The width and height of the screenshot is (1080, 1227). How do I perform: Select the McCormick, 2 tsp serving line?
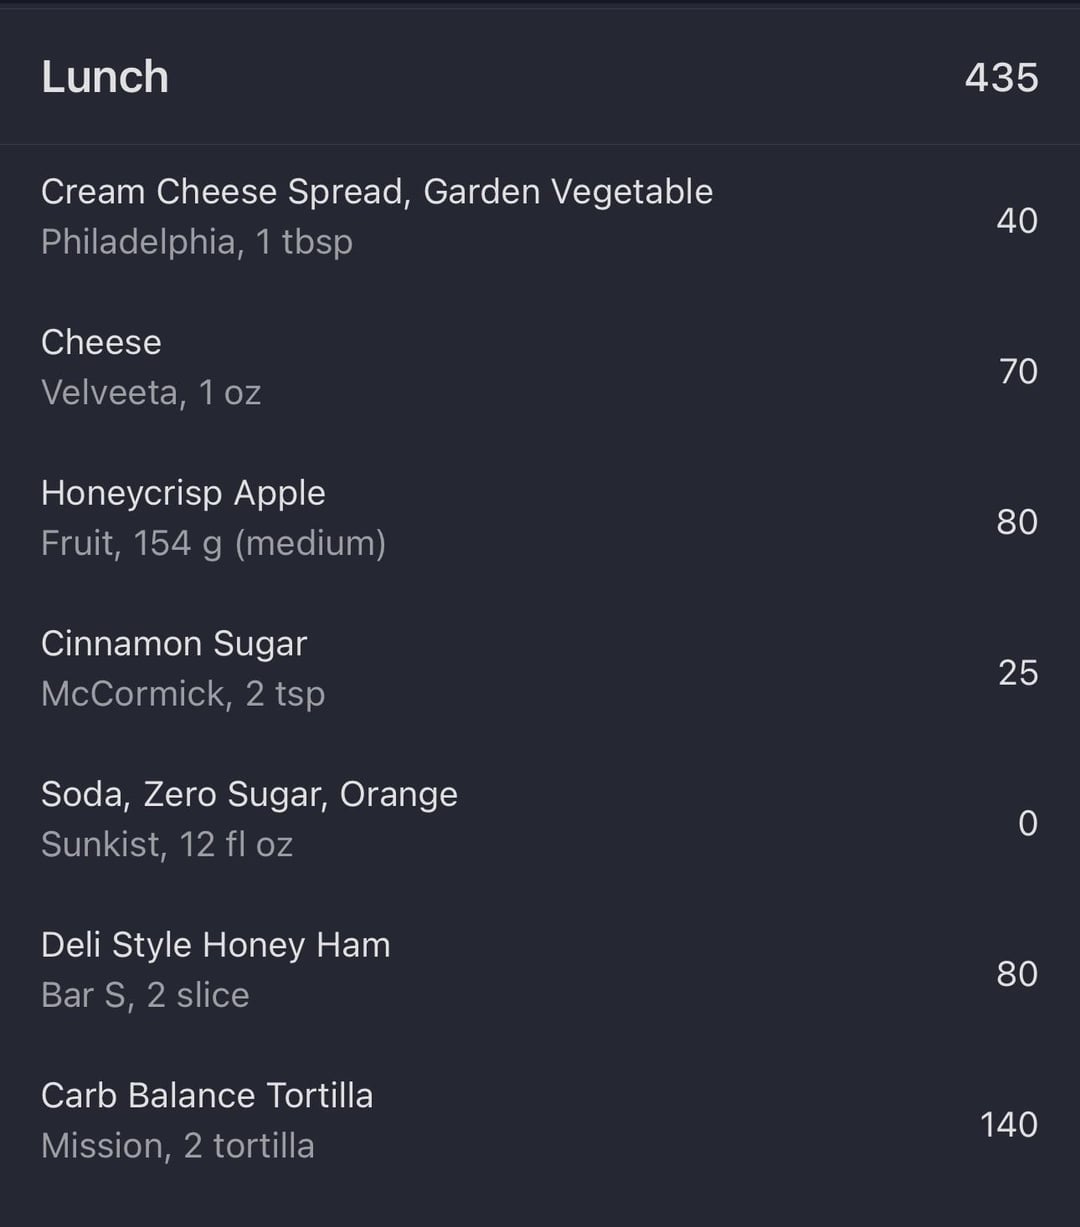(183, 694)
